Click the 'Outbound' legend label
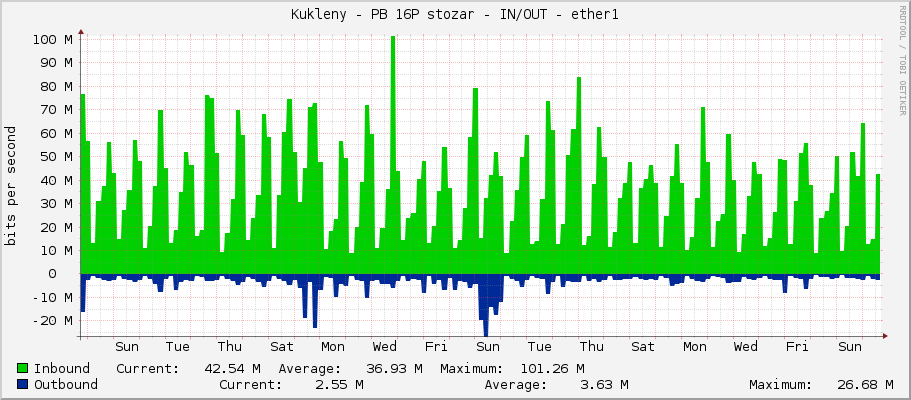The image size is (911, 400). tap(66, 384)
